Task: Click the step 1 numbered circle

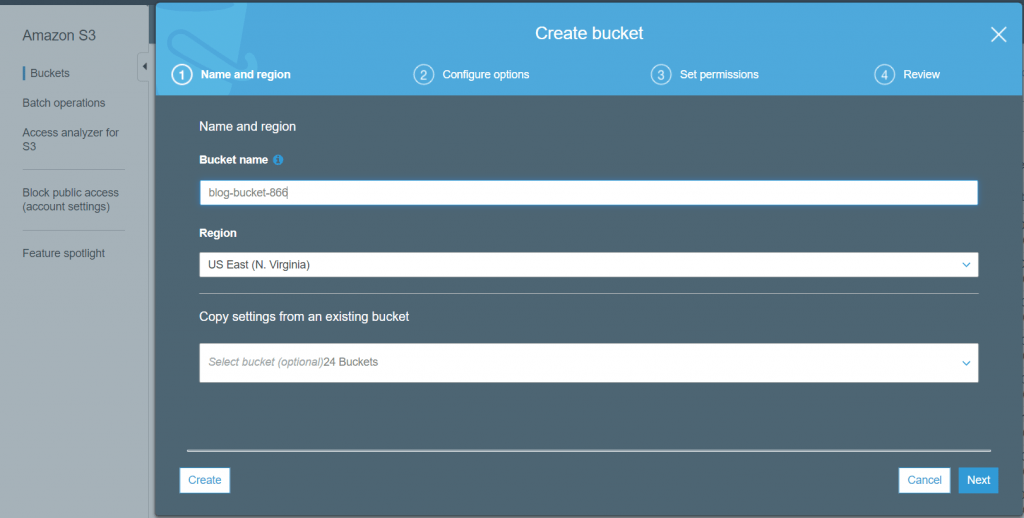Action: pyautogui.click(x=182, y=75)
